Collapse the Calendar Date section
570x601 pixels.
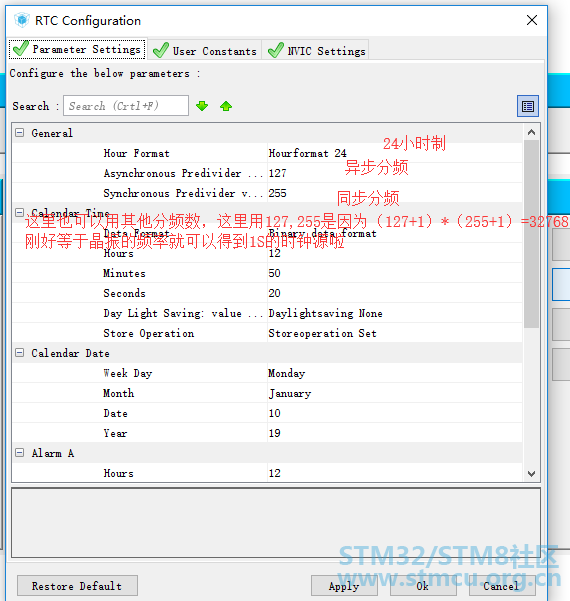20,353
